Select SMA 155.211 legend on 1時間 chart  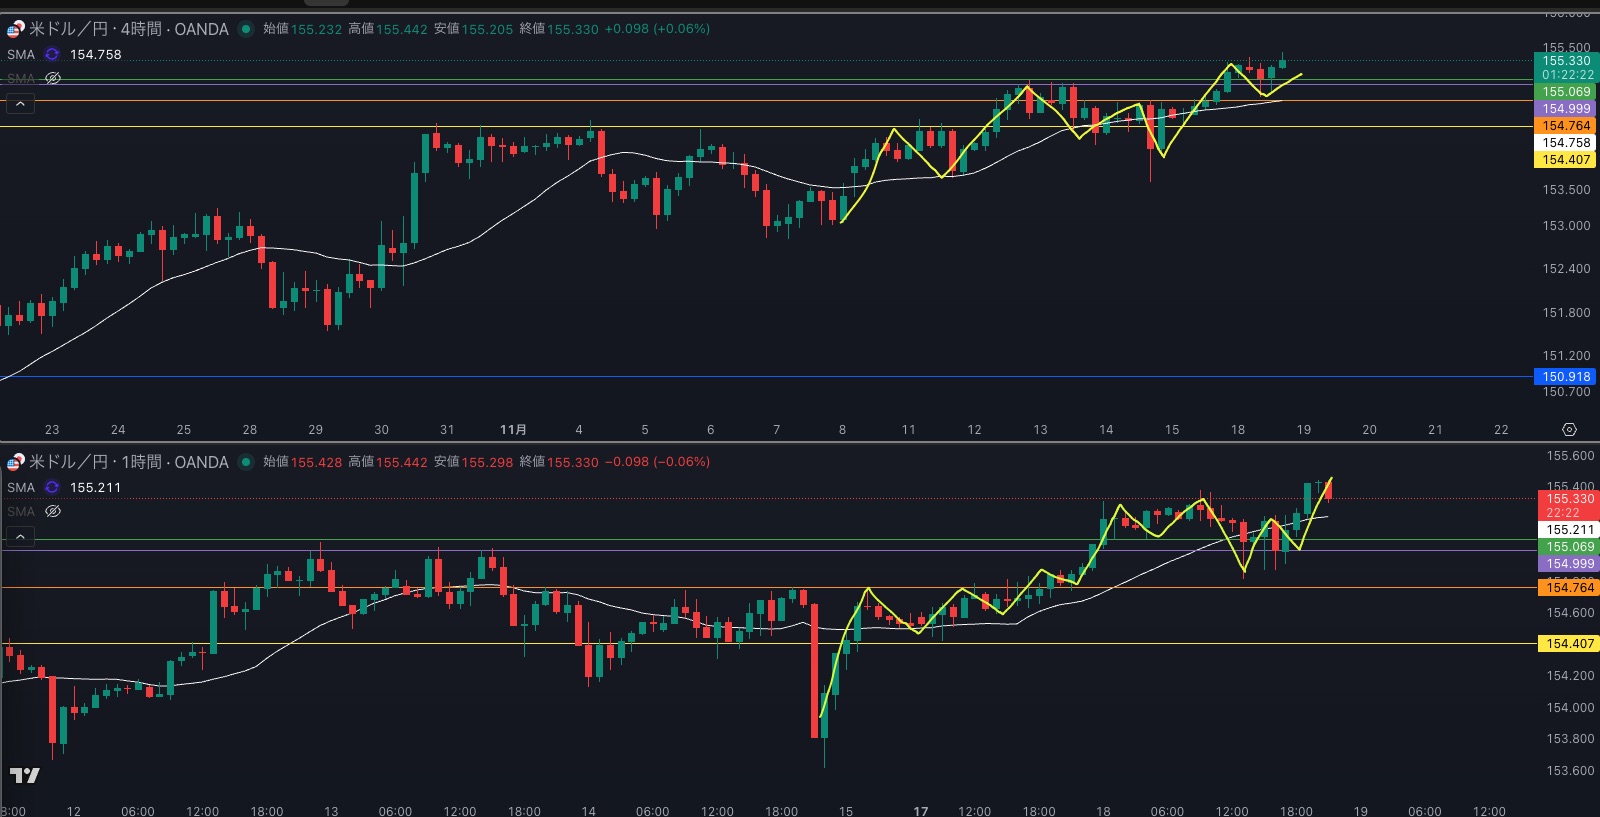click(x=95, y=488)
